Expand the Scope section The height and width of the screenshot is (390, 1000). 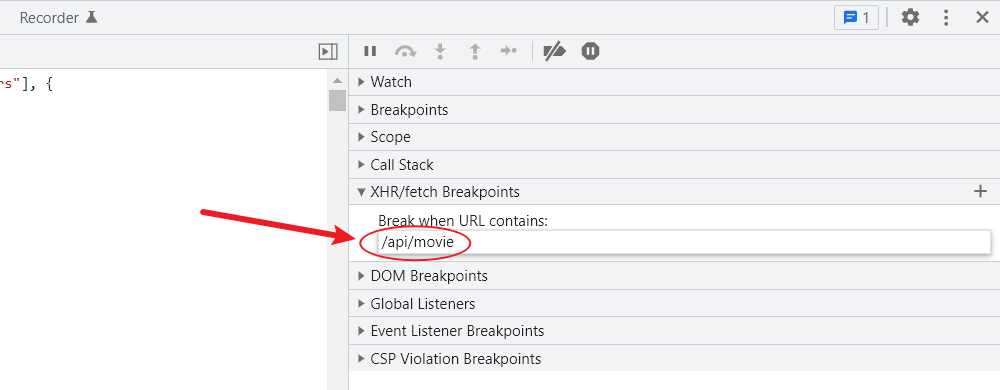tap(674, 137)
